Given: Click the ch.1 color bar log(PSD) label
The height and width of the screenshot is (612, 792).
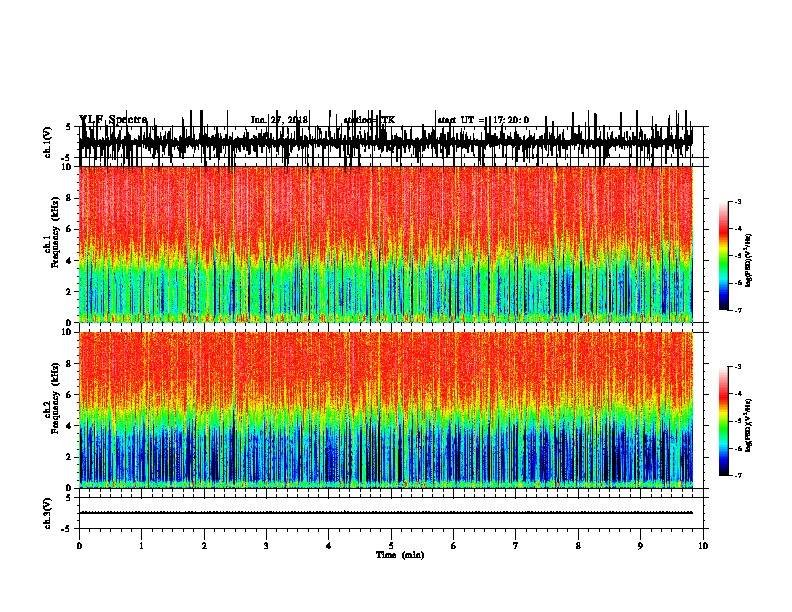Looking at the screenshot, I should pyautogui.click(x=749, y=260).
